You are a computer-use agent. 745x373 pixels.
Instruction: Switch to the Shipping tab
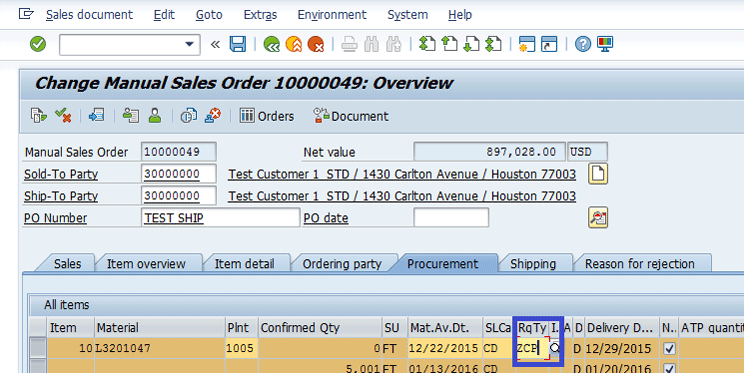[x=533, y=264]
